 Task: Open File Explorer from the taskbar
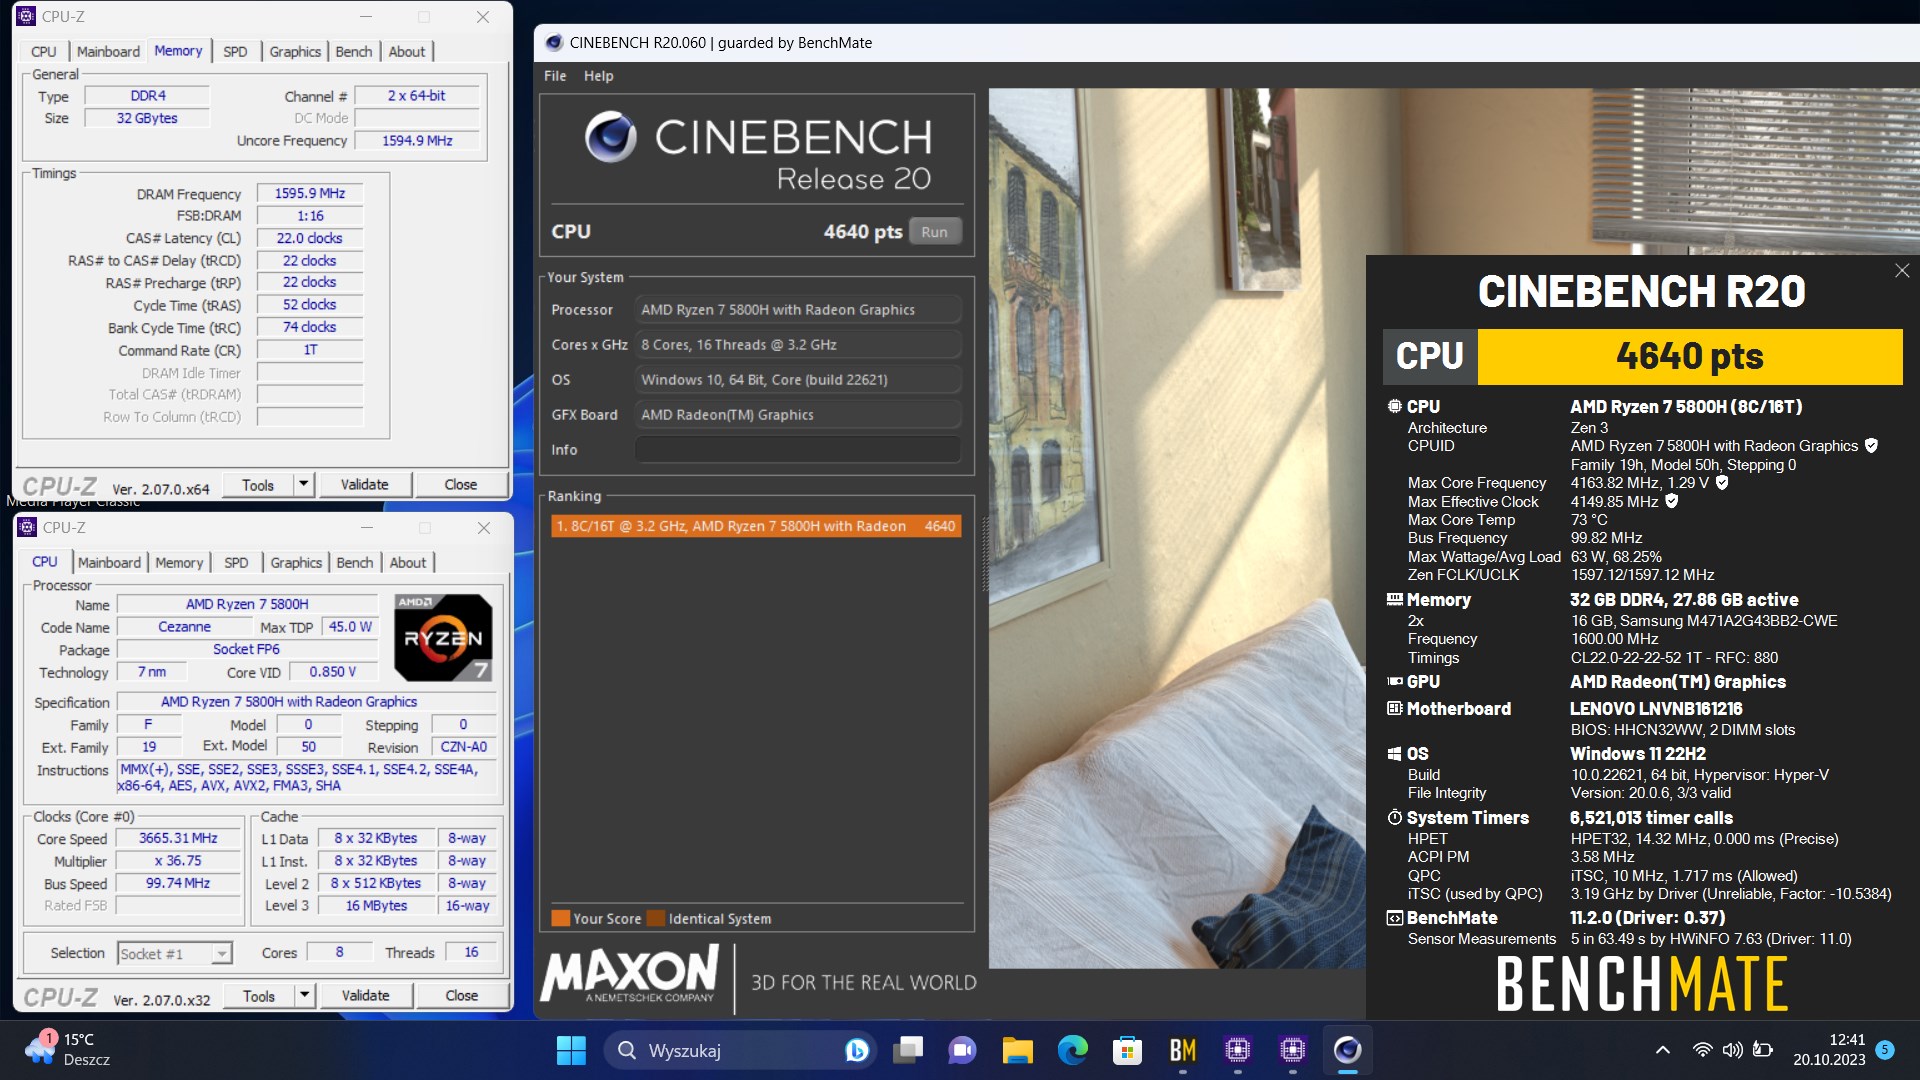click(1018, 1050)
